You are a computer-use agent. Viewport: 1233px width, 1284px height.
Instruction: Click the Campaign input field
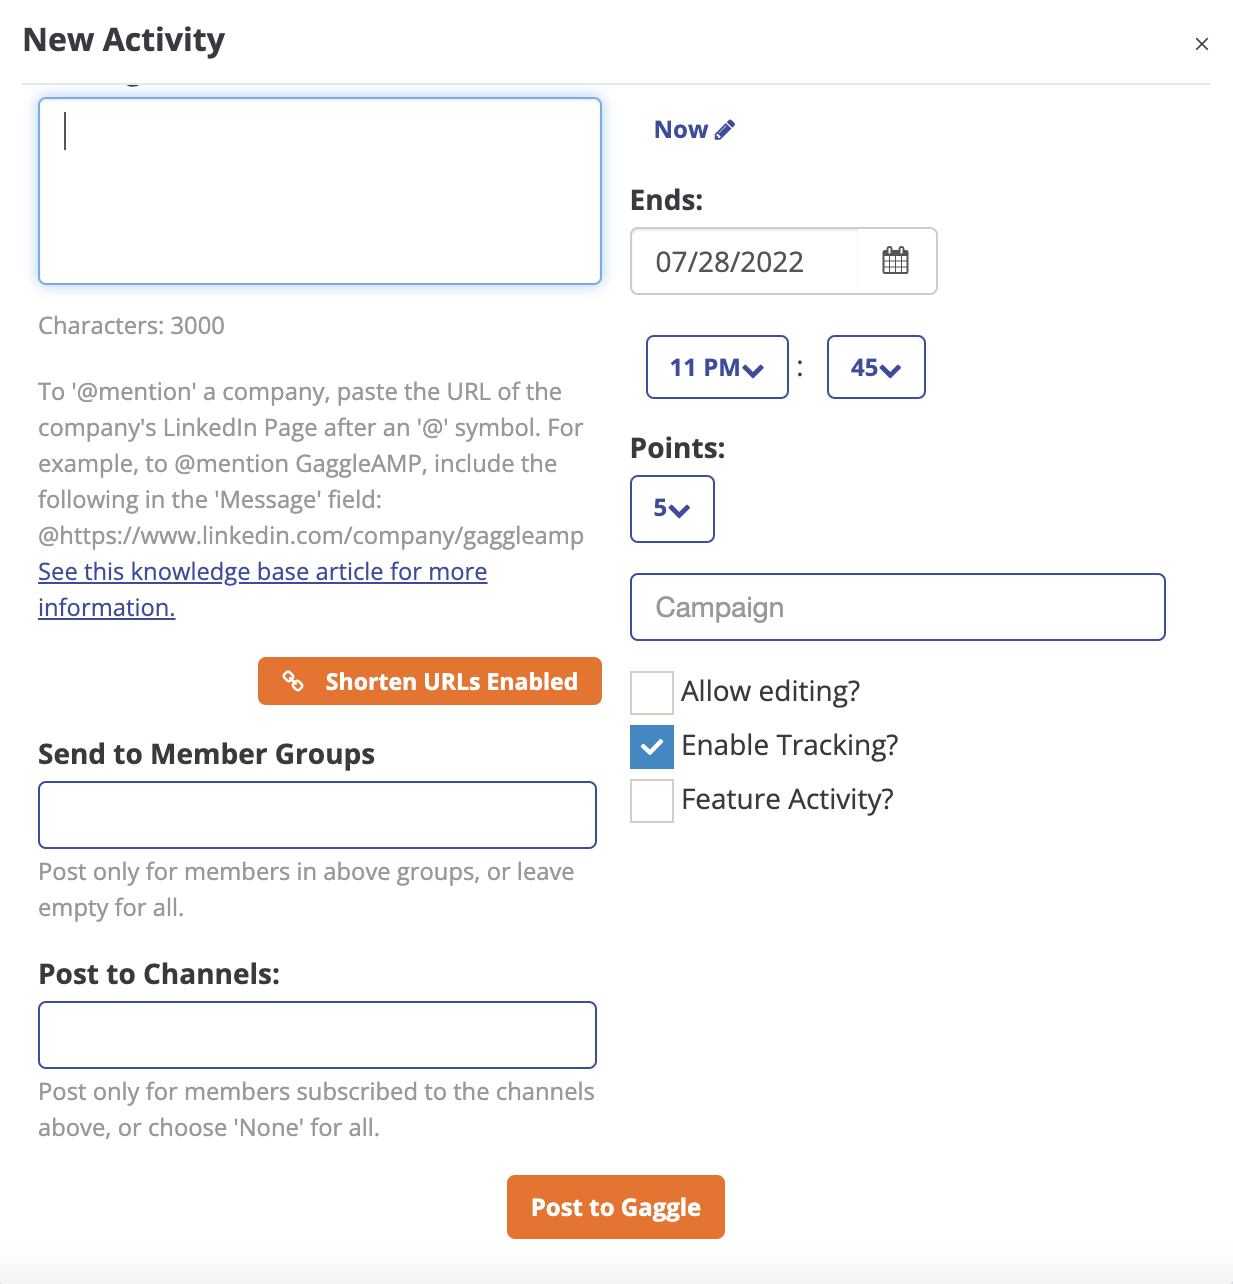pyautogui.click(x=897, y=607)
